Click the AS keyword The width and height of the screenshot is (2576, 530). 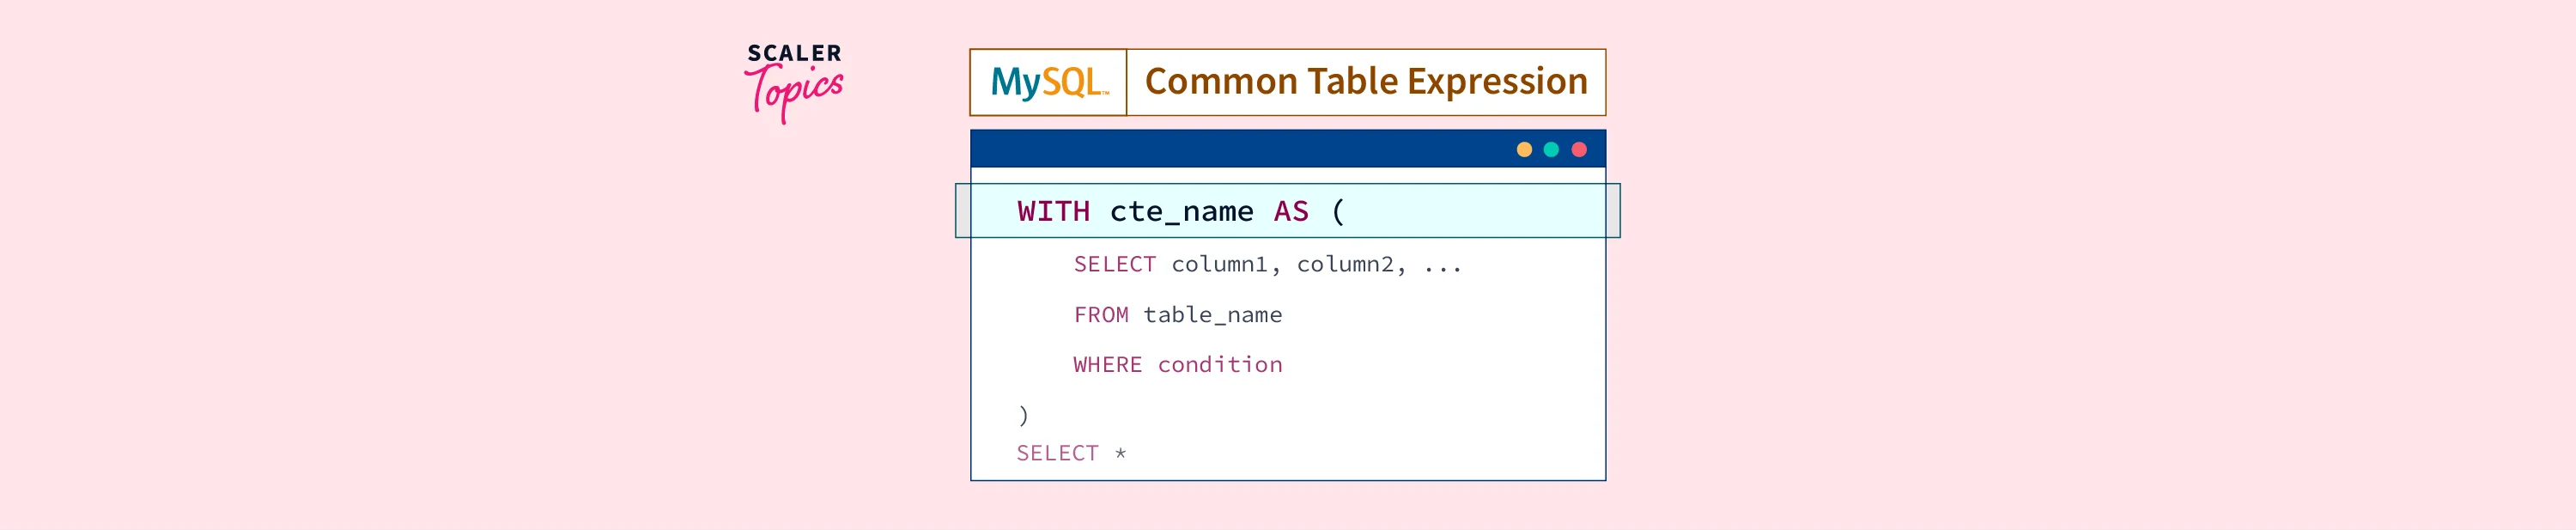1290,211
